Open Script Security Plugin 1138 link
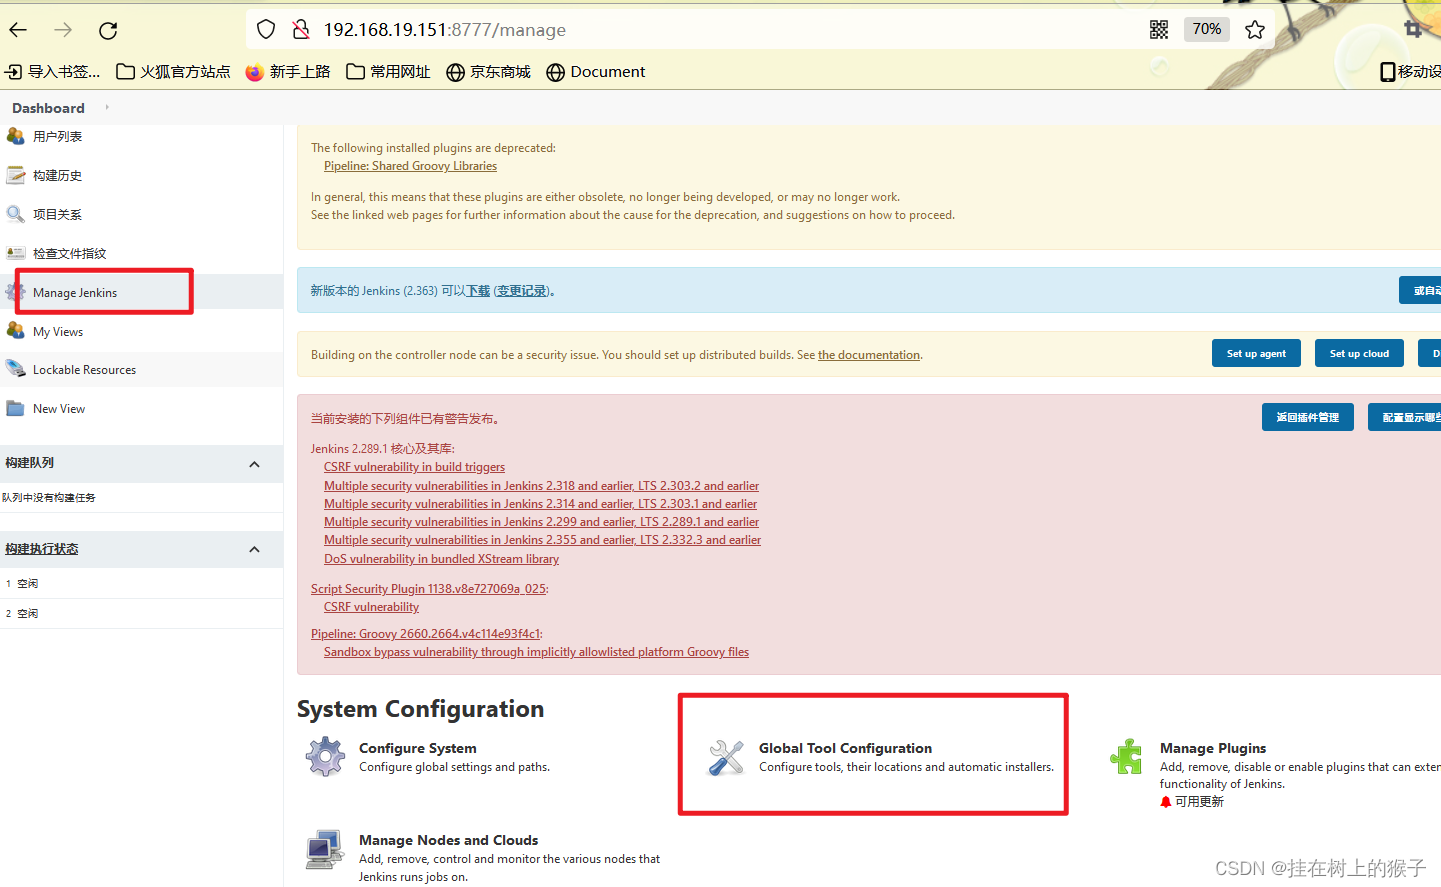This screenshot has width=1441, height=887. 428,589
